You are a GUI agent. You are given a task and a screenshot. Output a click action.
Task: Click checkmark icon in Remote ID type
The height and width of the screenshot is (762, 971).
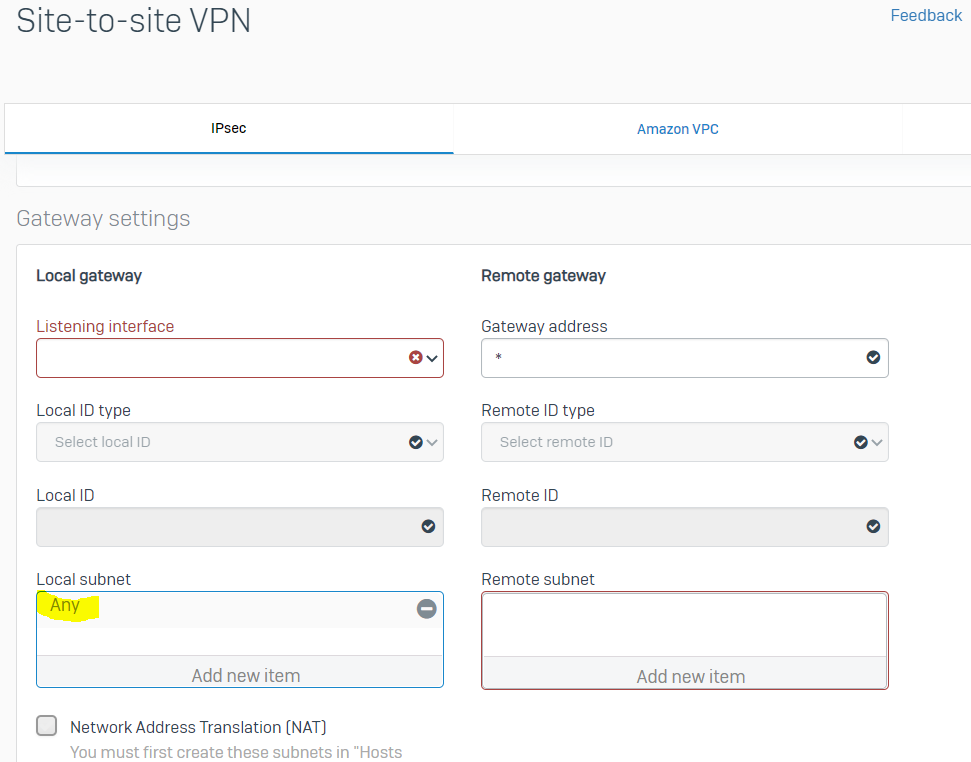[x=861, y=442]
